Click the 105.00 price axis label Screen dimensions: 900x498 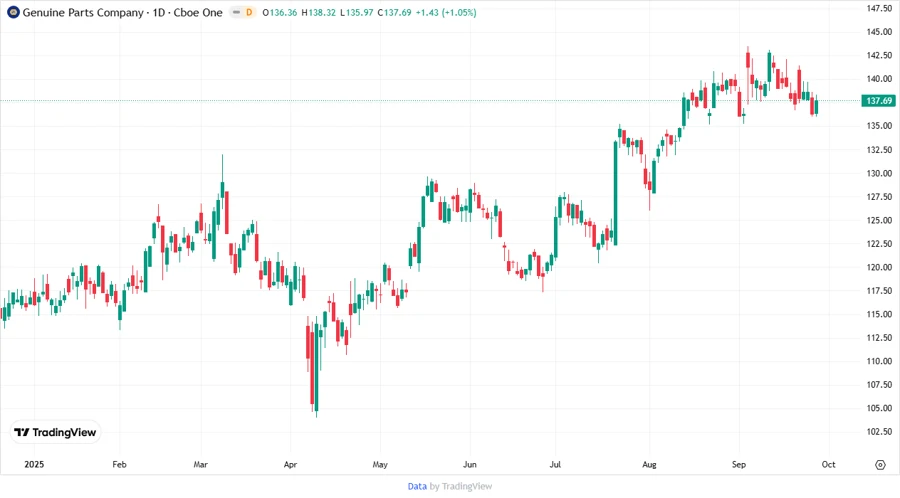point(879,408)
